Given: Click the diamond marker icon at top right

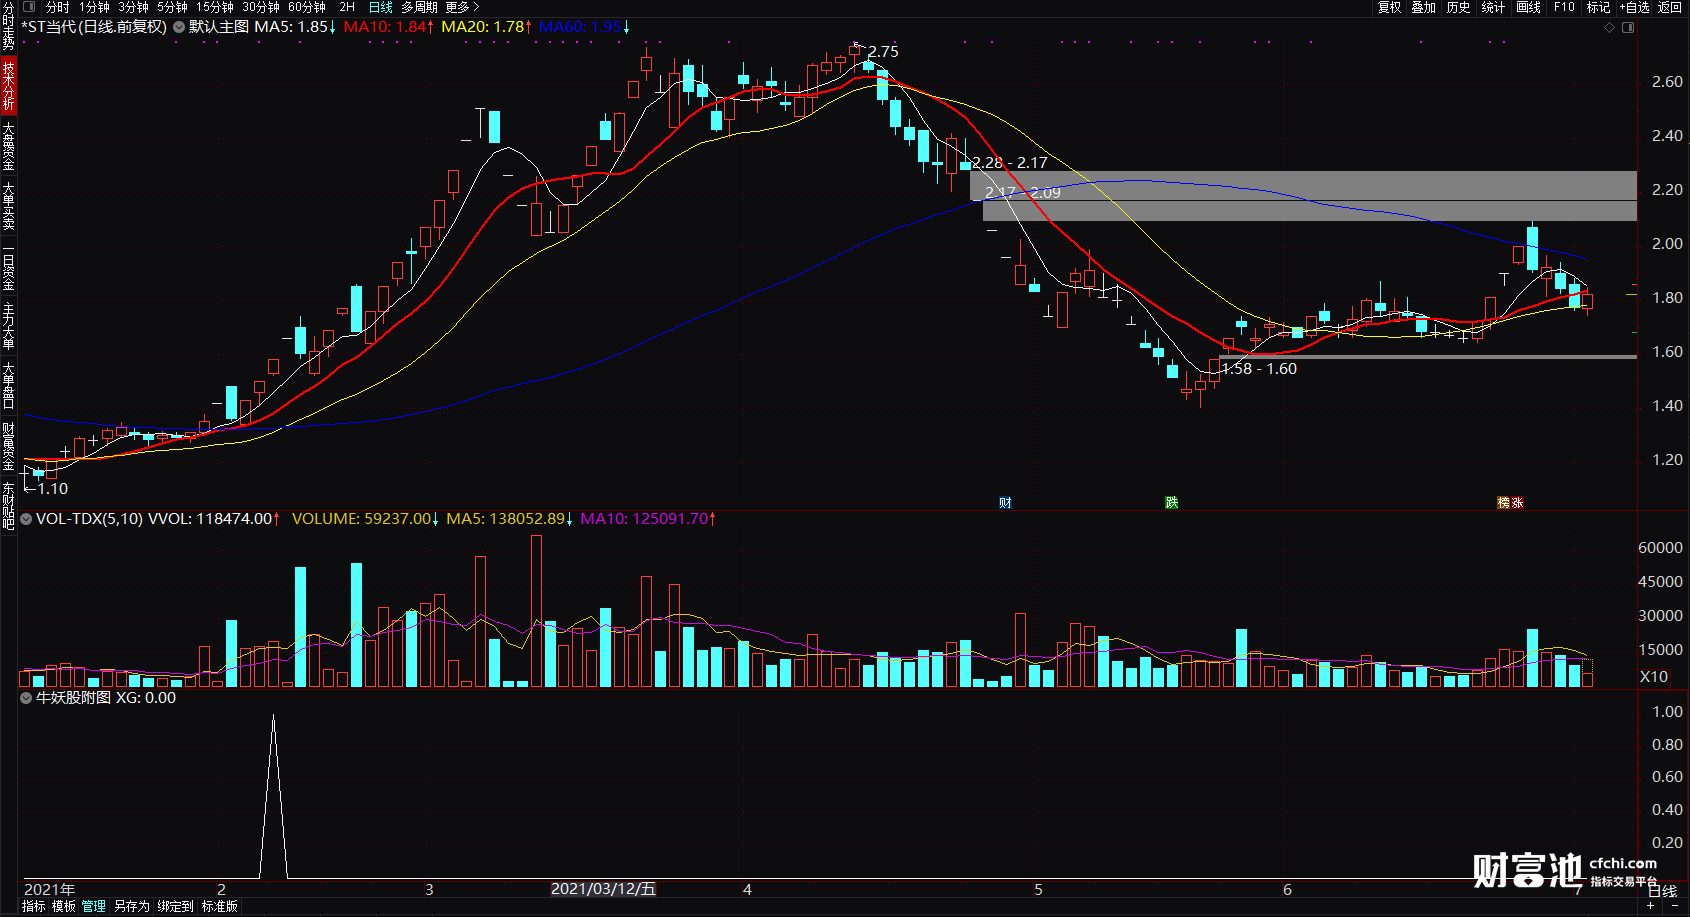Looking at the screenshot, I should (x=1610, y=27).
